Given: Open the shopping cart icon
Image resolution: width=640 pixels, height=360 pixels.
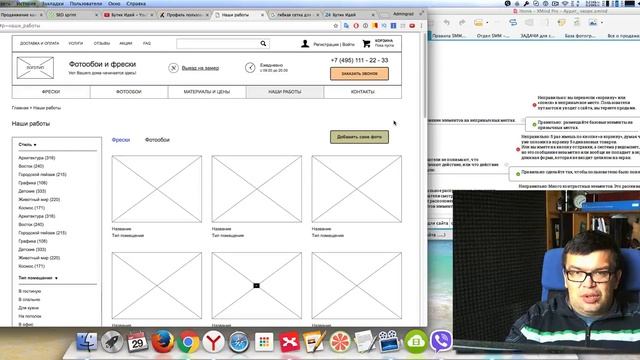Looking at the screenshot, I should pos(367,43).
